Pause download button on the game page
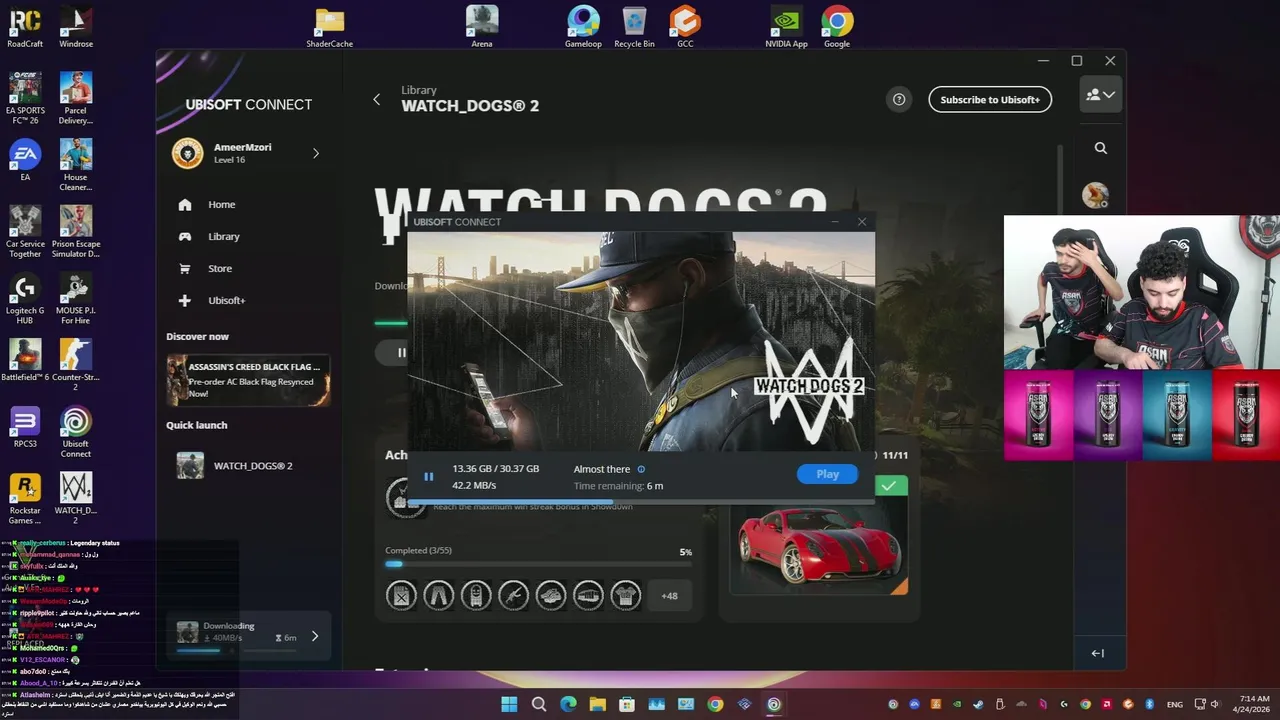 click(402, 352)
